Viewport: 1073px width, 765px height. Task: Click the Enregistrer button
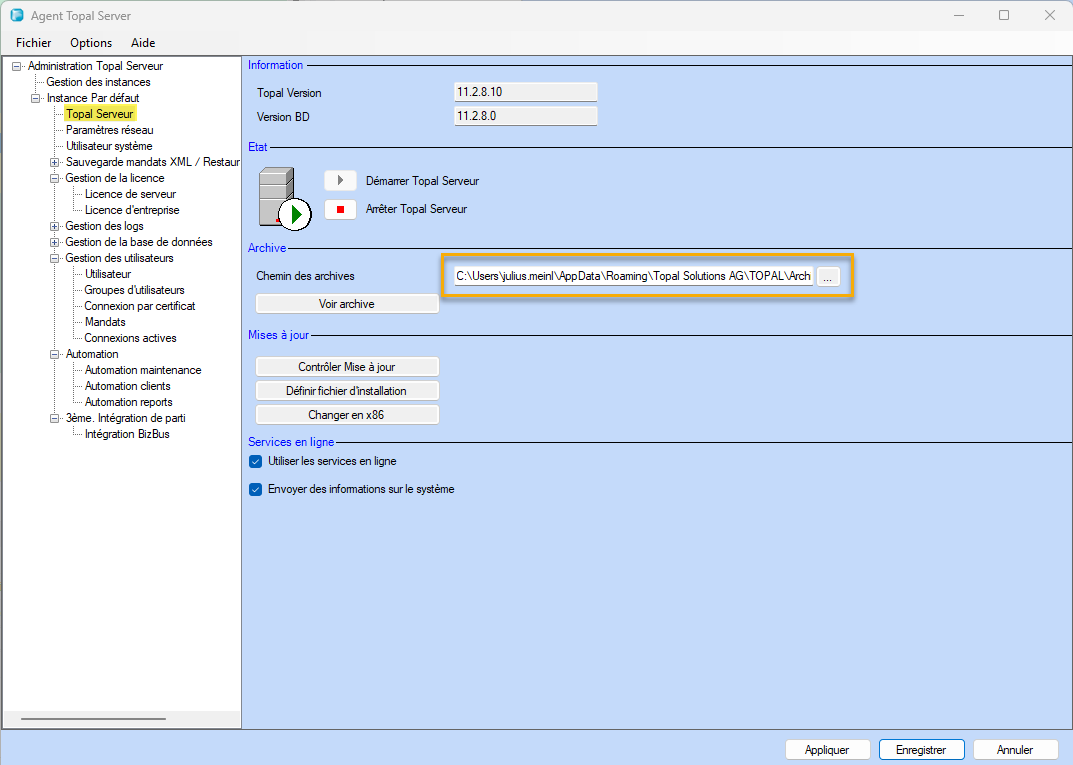point(921,750)
